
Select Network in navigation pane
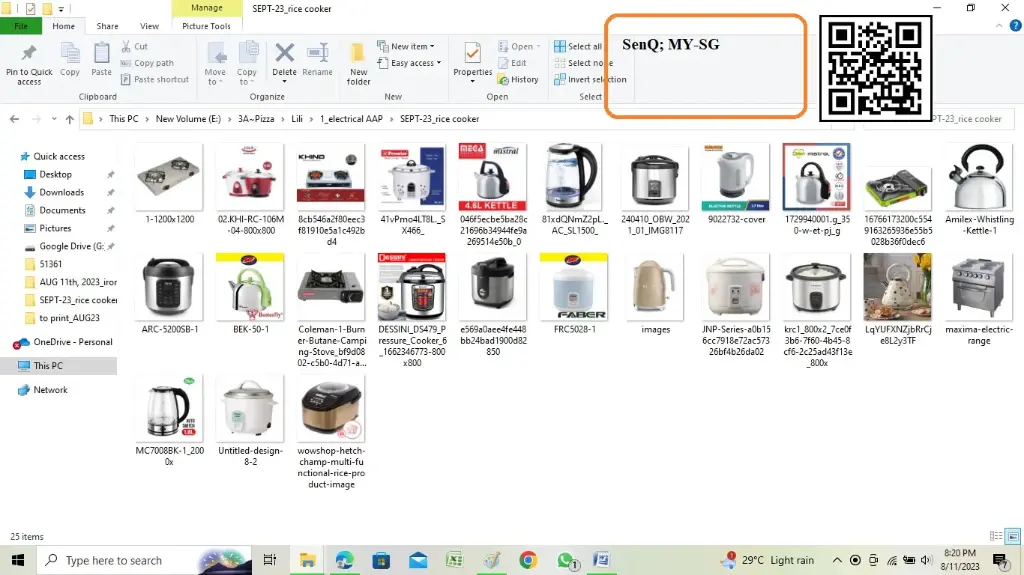pyautogui.click(x=50, y=389)
